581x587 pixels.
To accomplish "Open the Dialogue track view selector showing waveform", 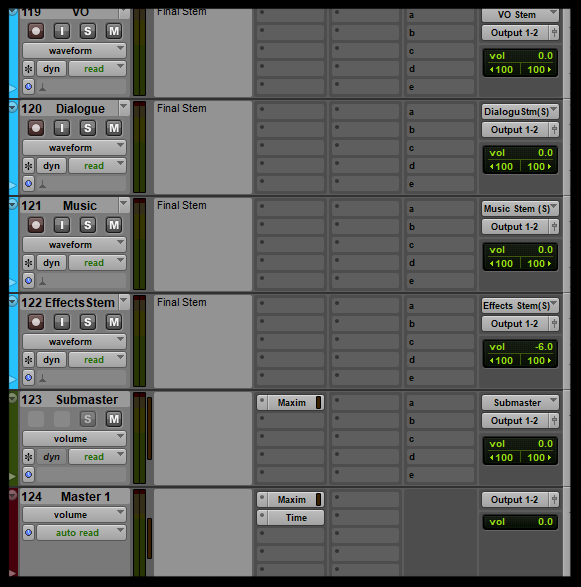I will coord(74,148).
